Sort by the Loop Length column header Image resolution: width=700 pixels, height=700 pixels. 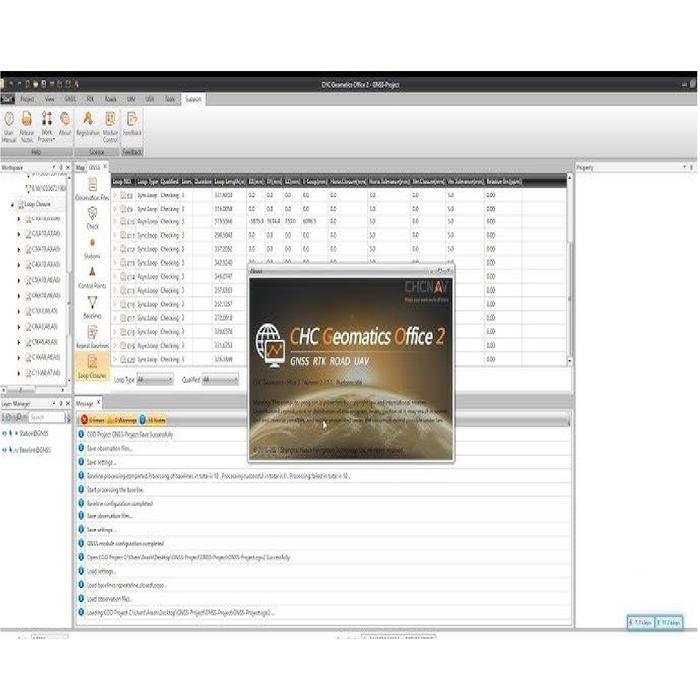229,182
